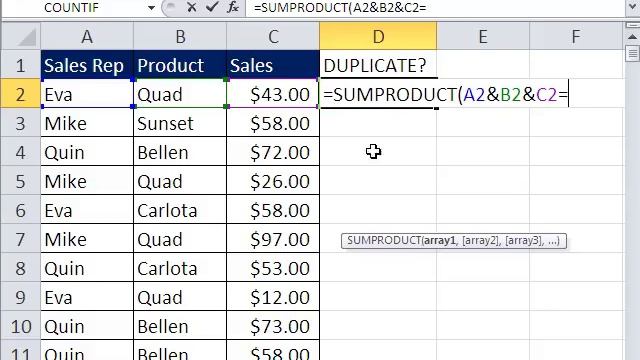Viewport: 640px width, 360px height.
Task: Click cell C3 with $58.00
Action: tap(273, 123)
